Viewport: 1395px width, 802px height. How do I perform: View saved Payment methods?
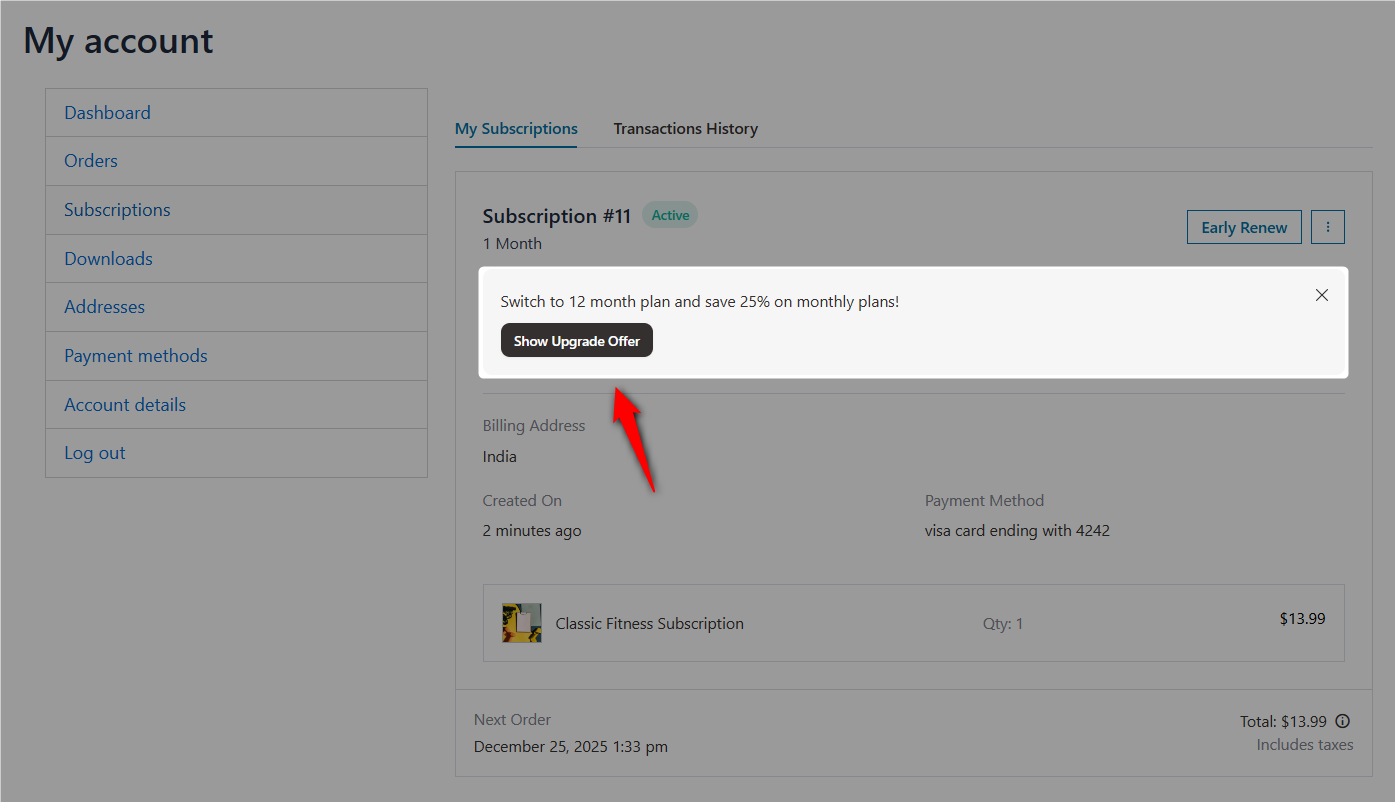coord(135,355)
